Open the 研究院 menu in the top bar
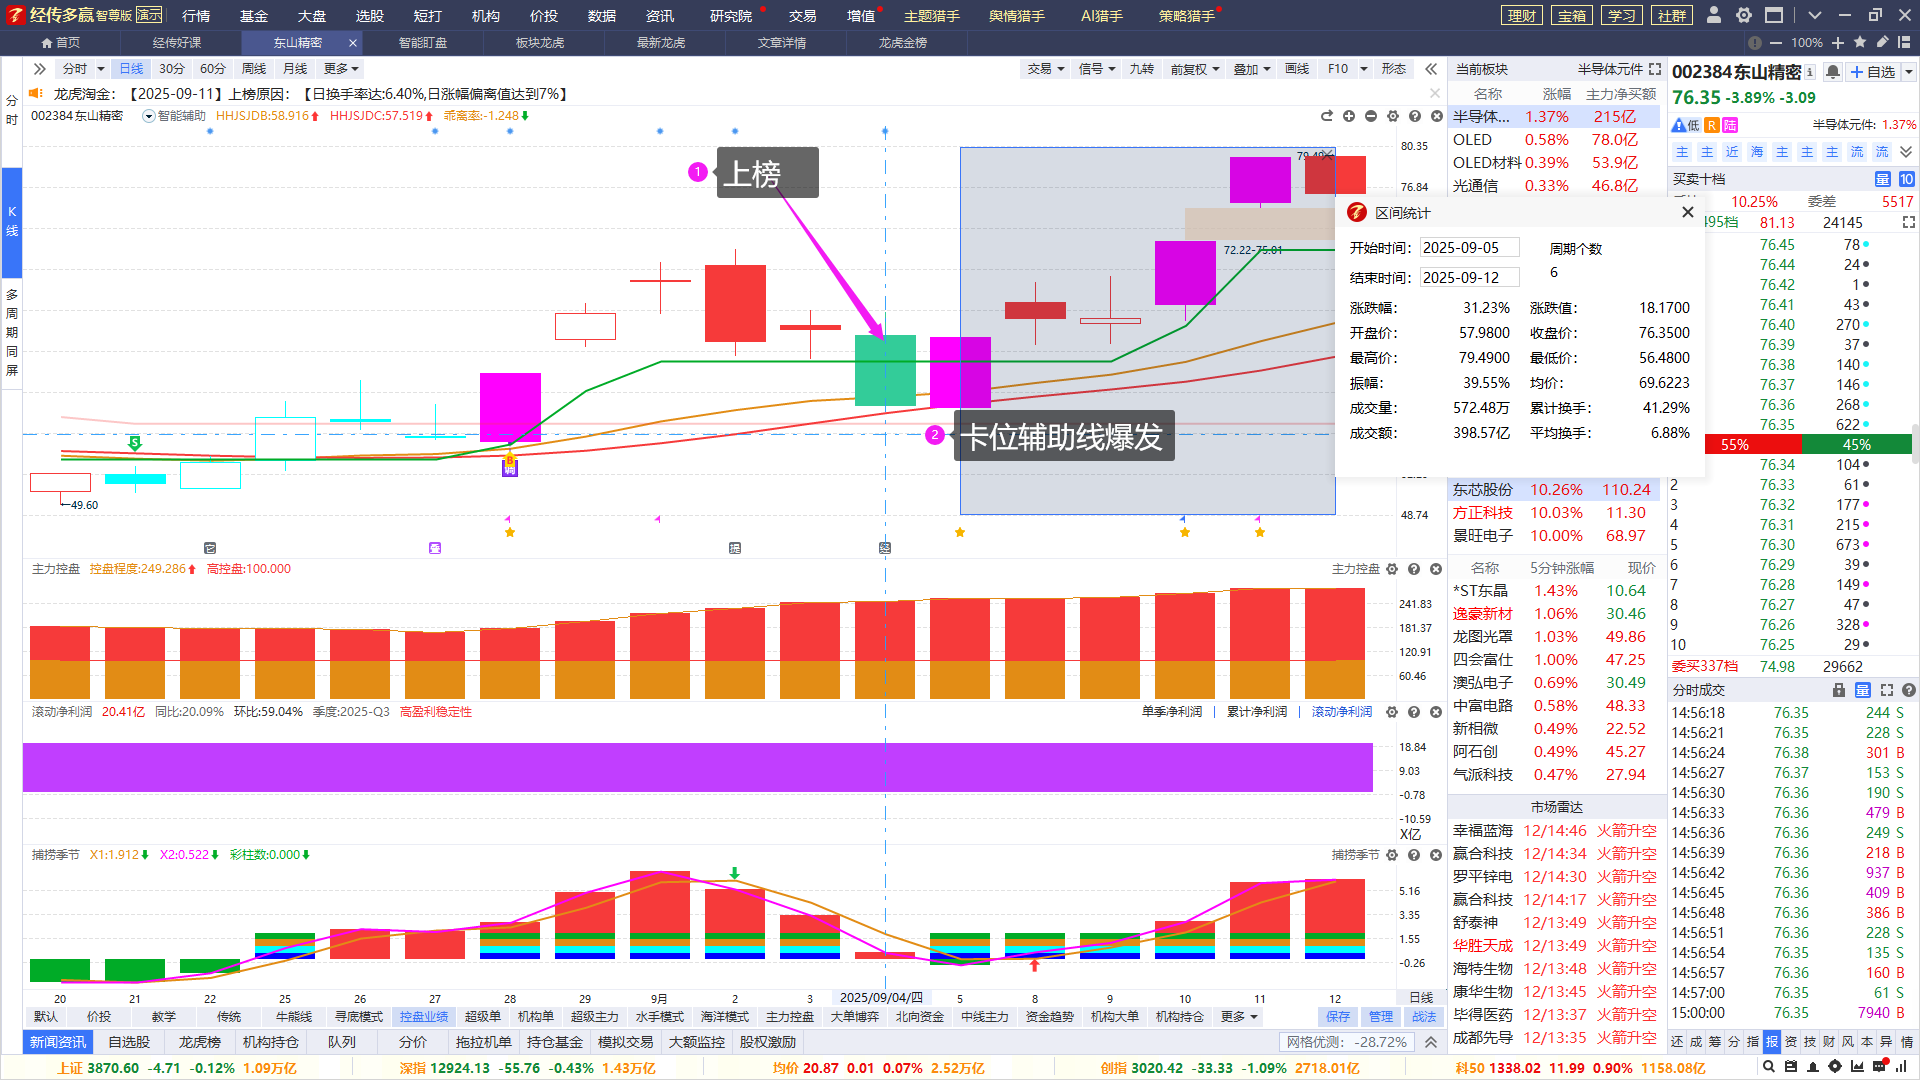Viewport: 1920px width, 1080px height. 730,16
